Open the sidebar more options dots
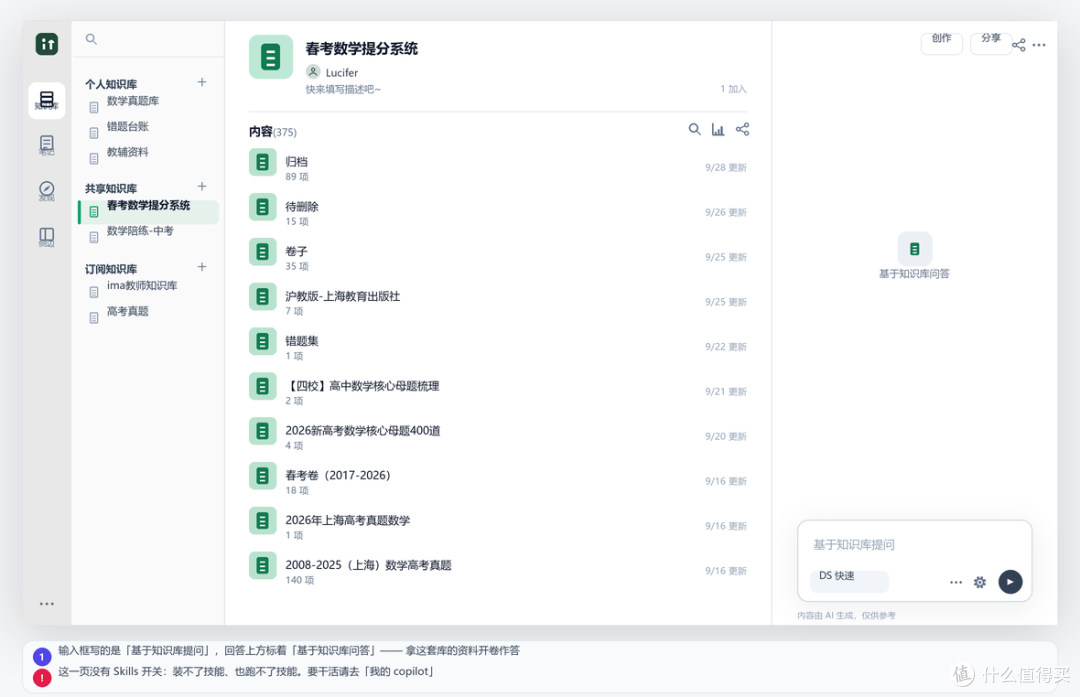This screenshot has width=1080, height=697. [x=47, y=604]
